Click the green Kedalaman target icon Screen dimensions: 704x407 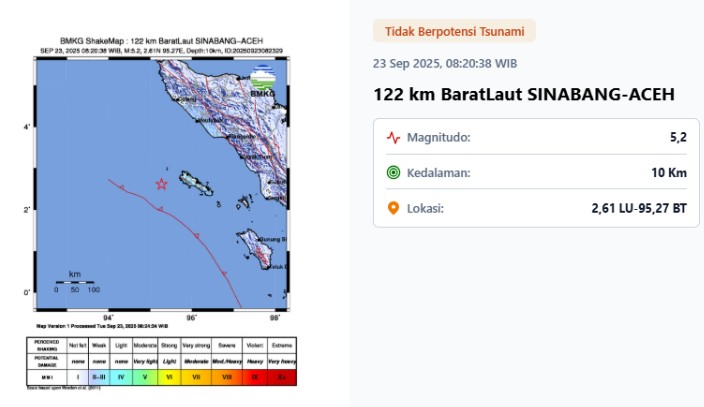tap(393, 173)
